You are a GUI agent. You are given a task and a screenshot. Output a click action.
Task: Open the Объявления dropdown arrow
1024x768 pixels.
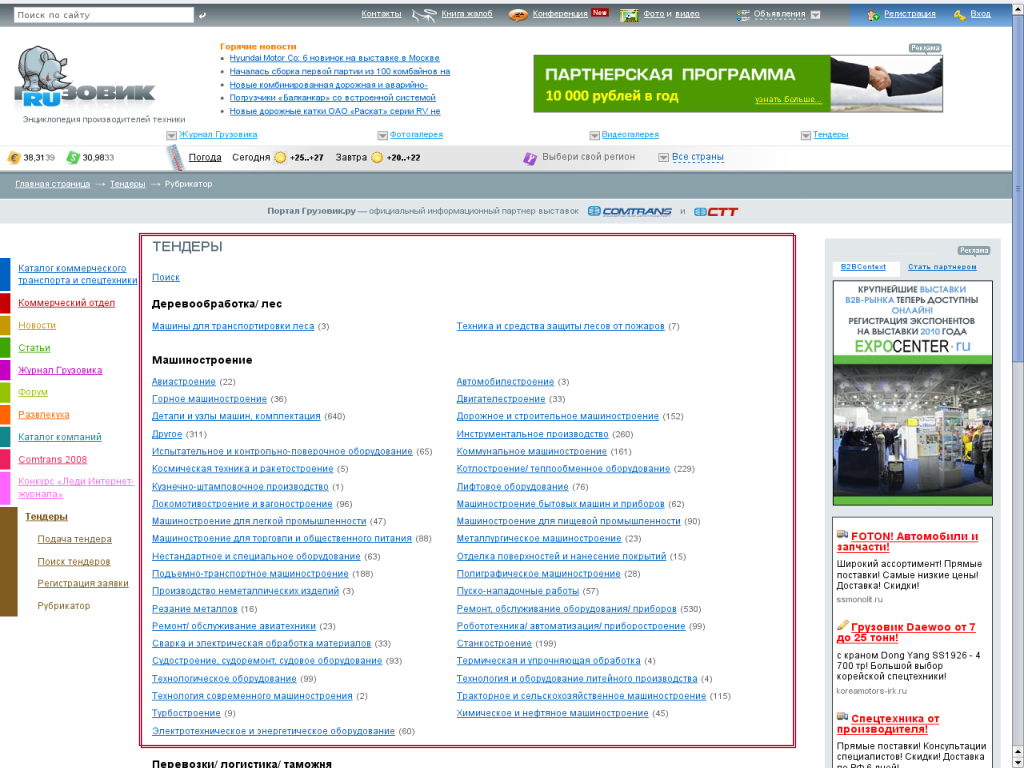point(815,15)
